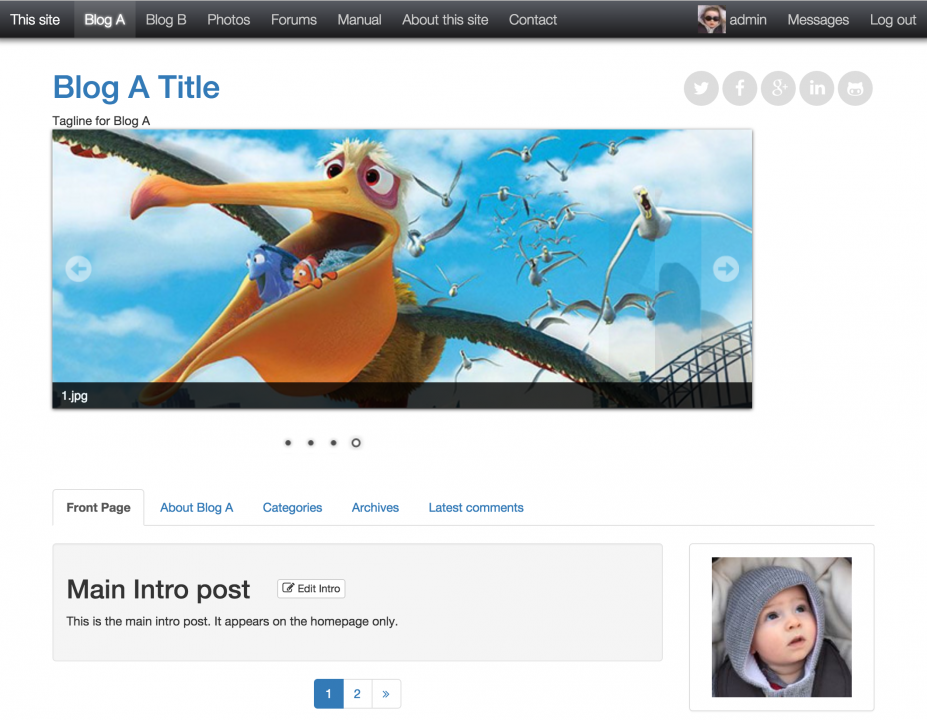Click the Edit Intro button
927x720 pixels.
point(311,589)
